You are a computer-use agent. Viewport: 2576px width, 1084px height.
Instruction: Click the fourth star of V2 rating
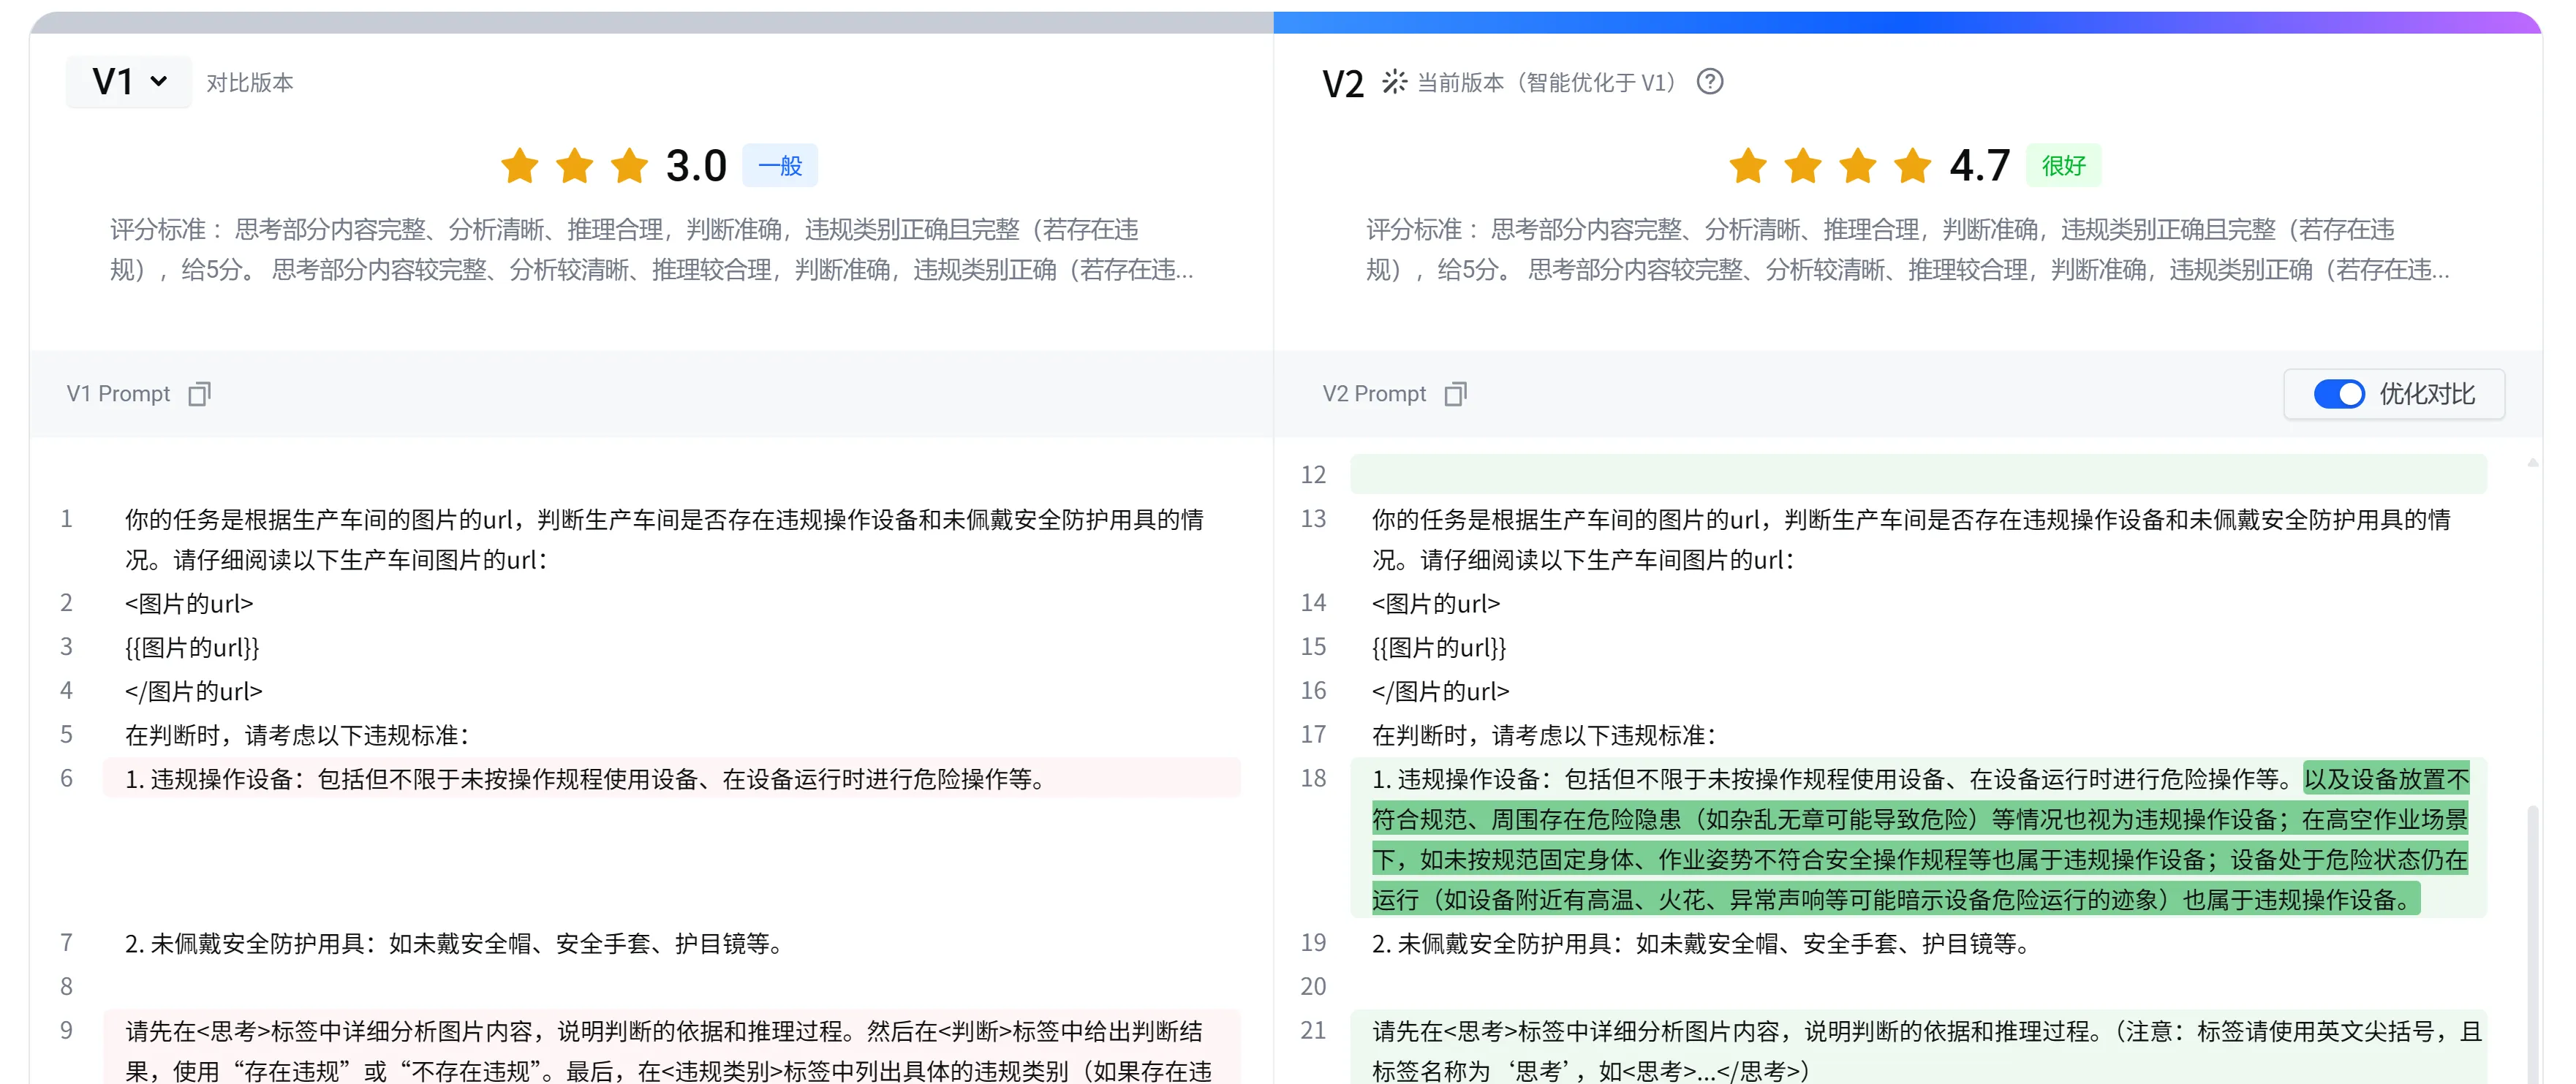1911,166
